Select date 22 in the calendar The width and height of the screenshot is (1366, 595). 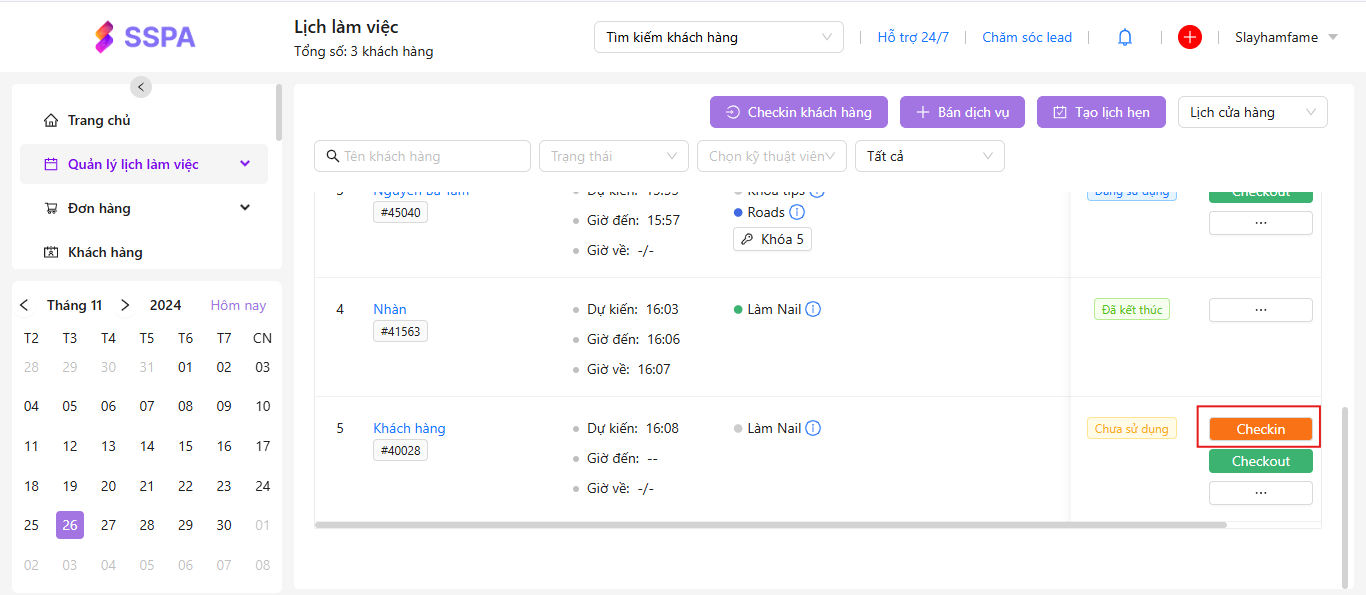click(185, 486)
